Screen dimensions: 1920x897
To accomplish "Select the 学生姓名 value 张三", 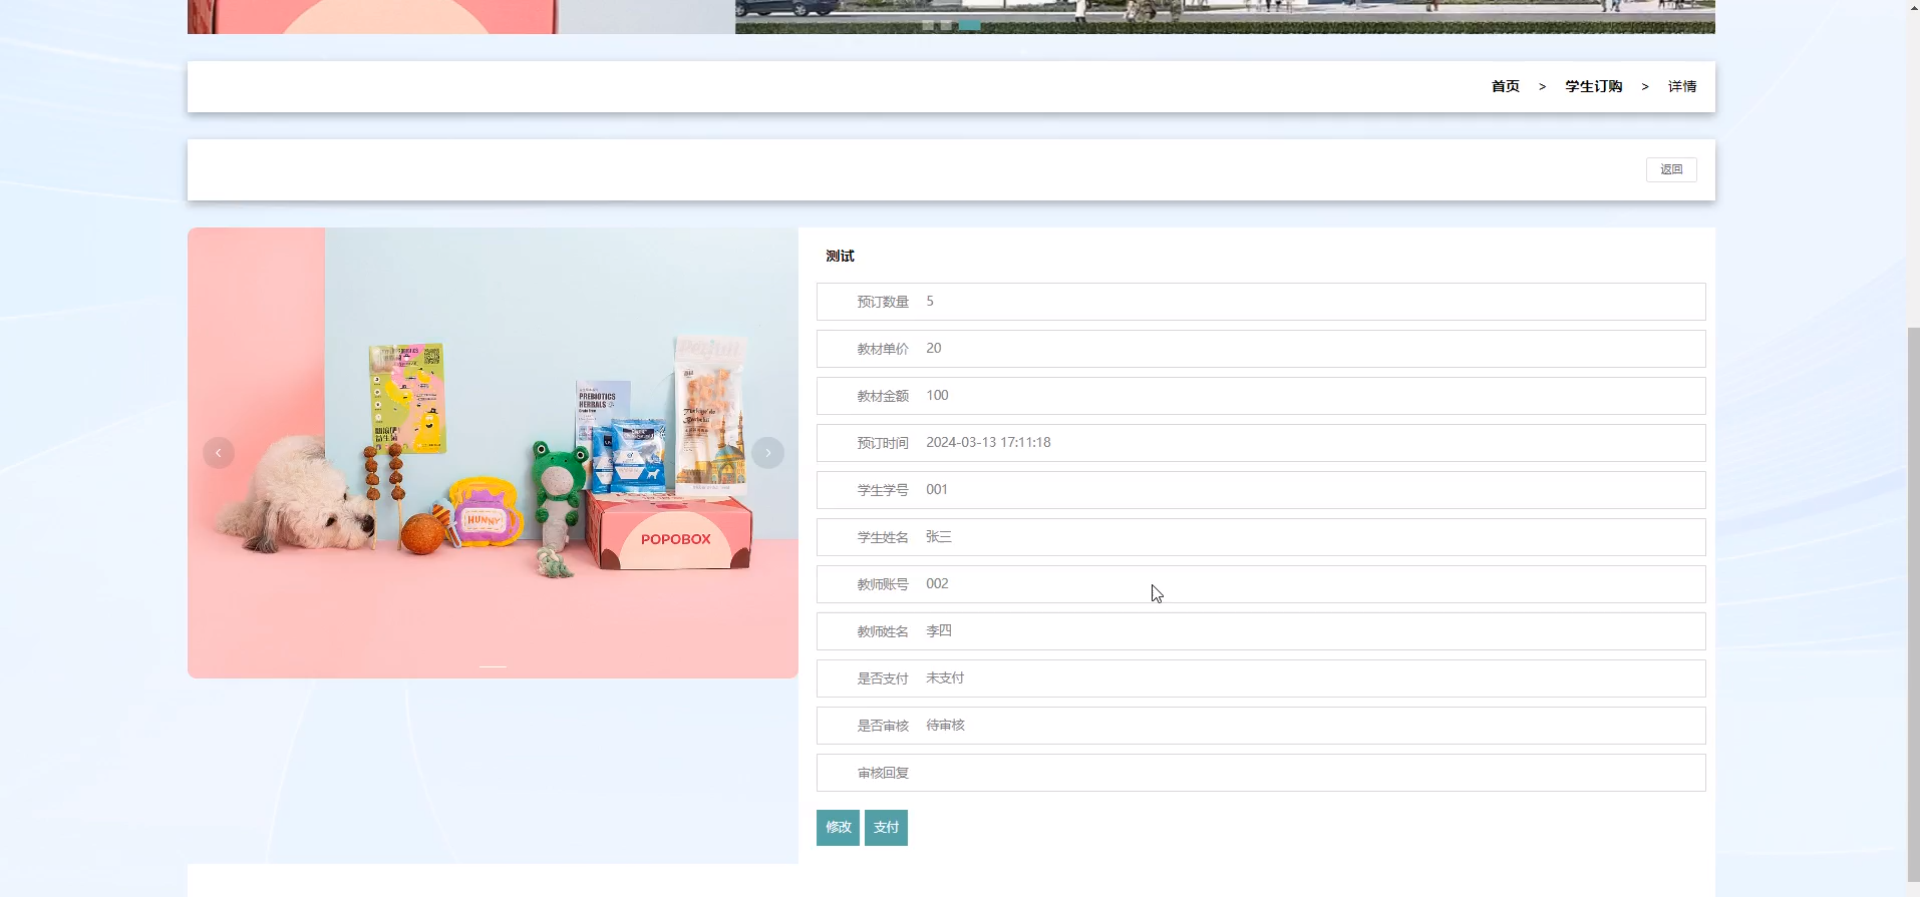I will tap(938, 537).
